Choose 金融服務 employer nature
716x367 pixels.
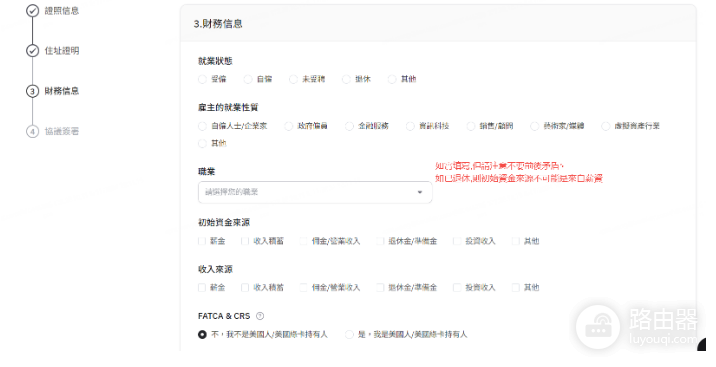[349, 126]
